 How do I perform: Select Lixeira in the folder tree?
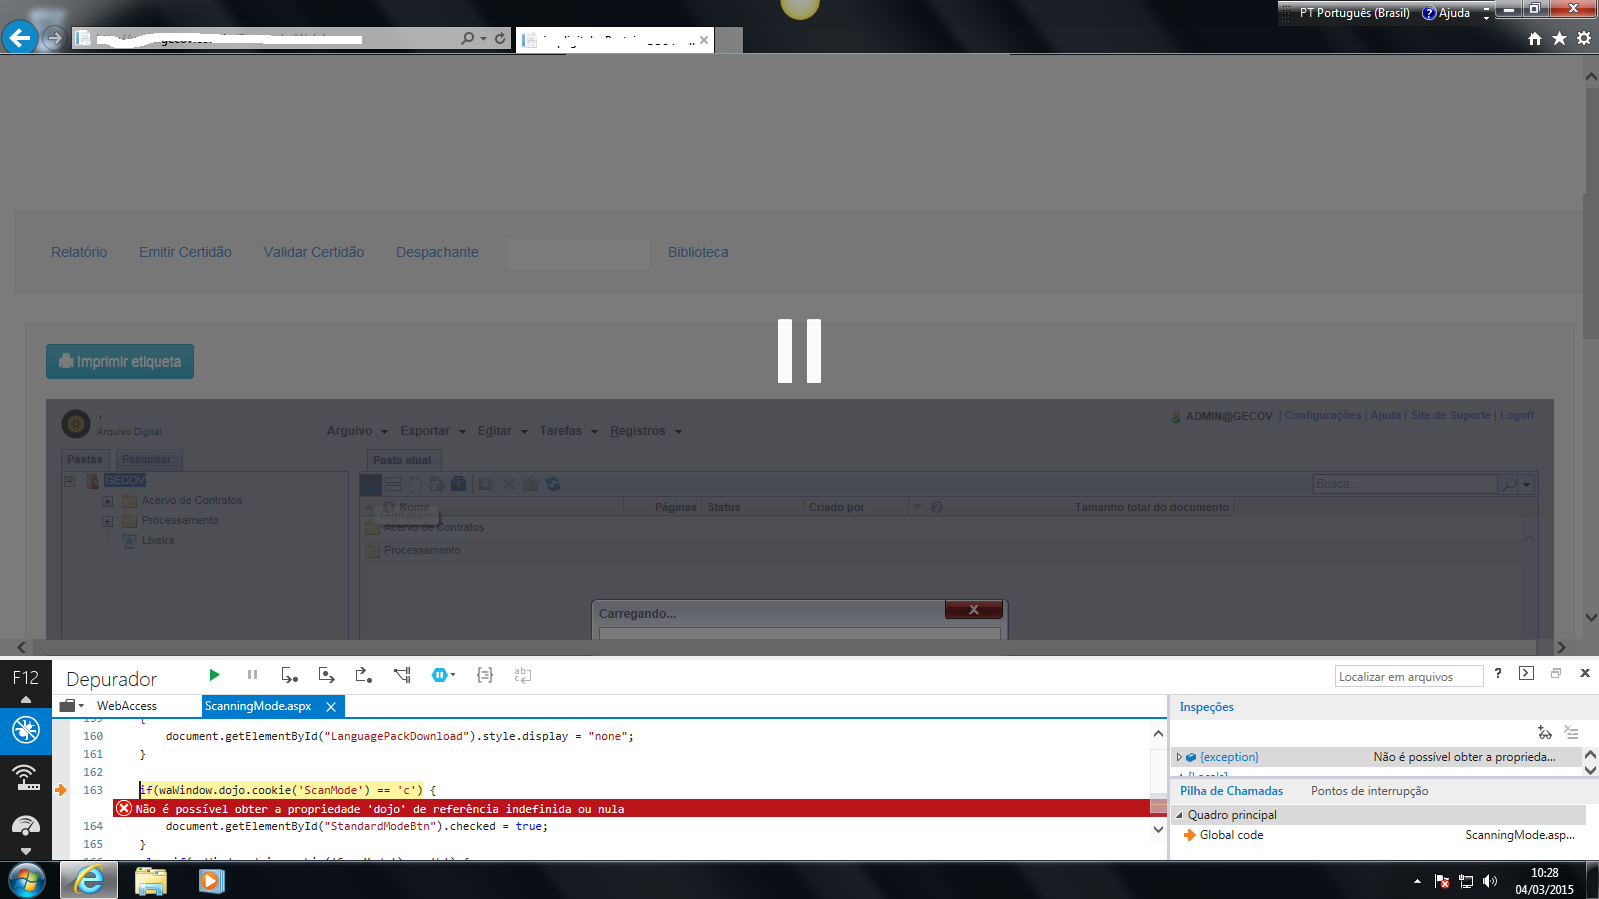(158, 540)
